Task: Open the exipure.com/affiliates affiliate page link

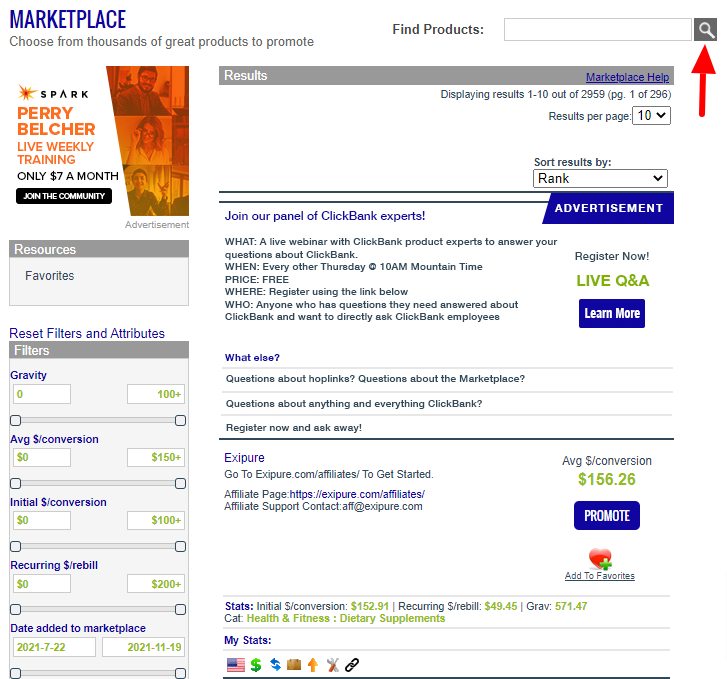Action: tap(357, 494)
